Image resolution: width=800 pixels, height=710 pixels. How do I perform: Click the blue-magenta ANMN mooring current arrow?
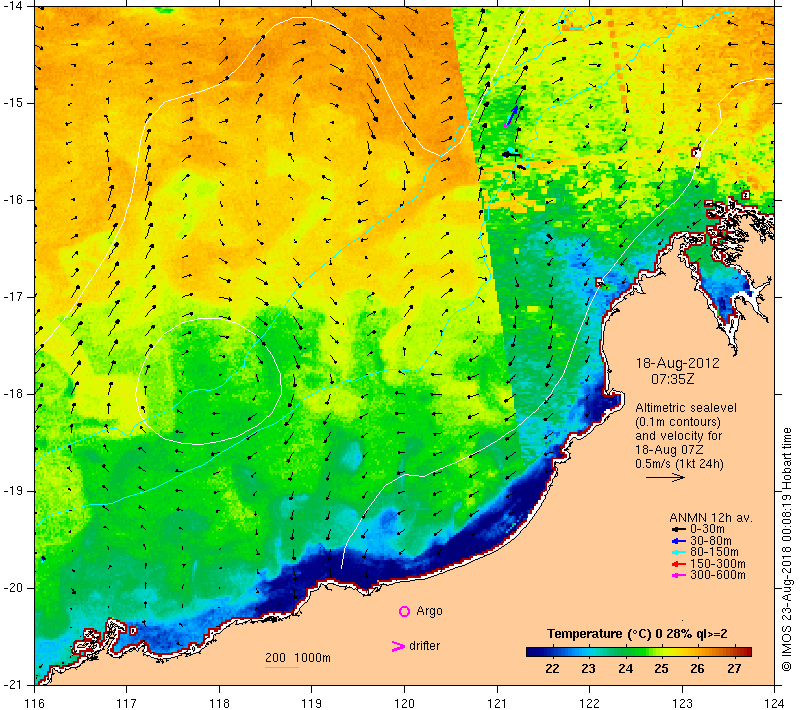pos(511,116)
